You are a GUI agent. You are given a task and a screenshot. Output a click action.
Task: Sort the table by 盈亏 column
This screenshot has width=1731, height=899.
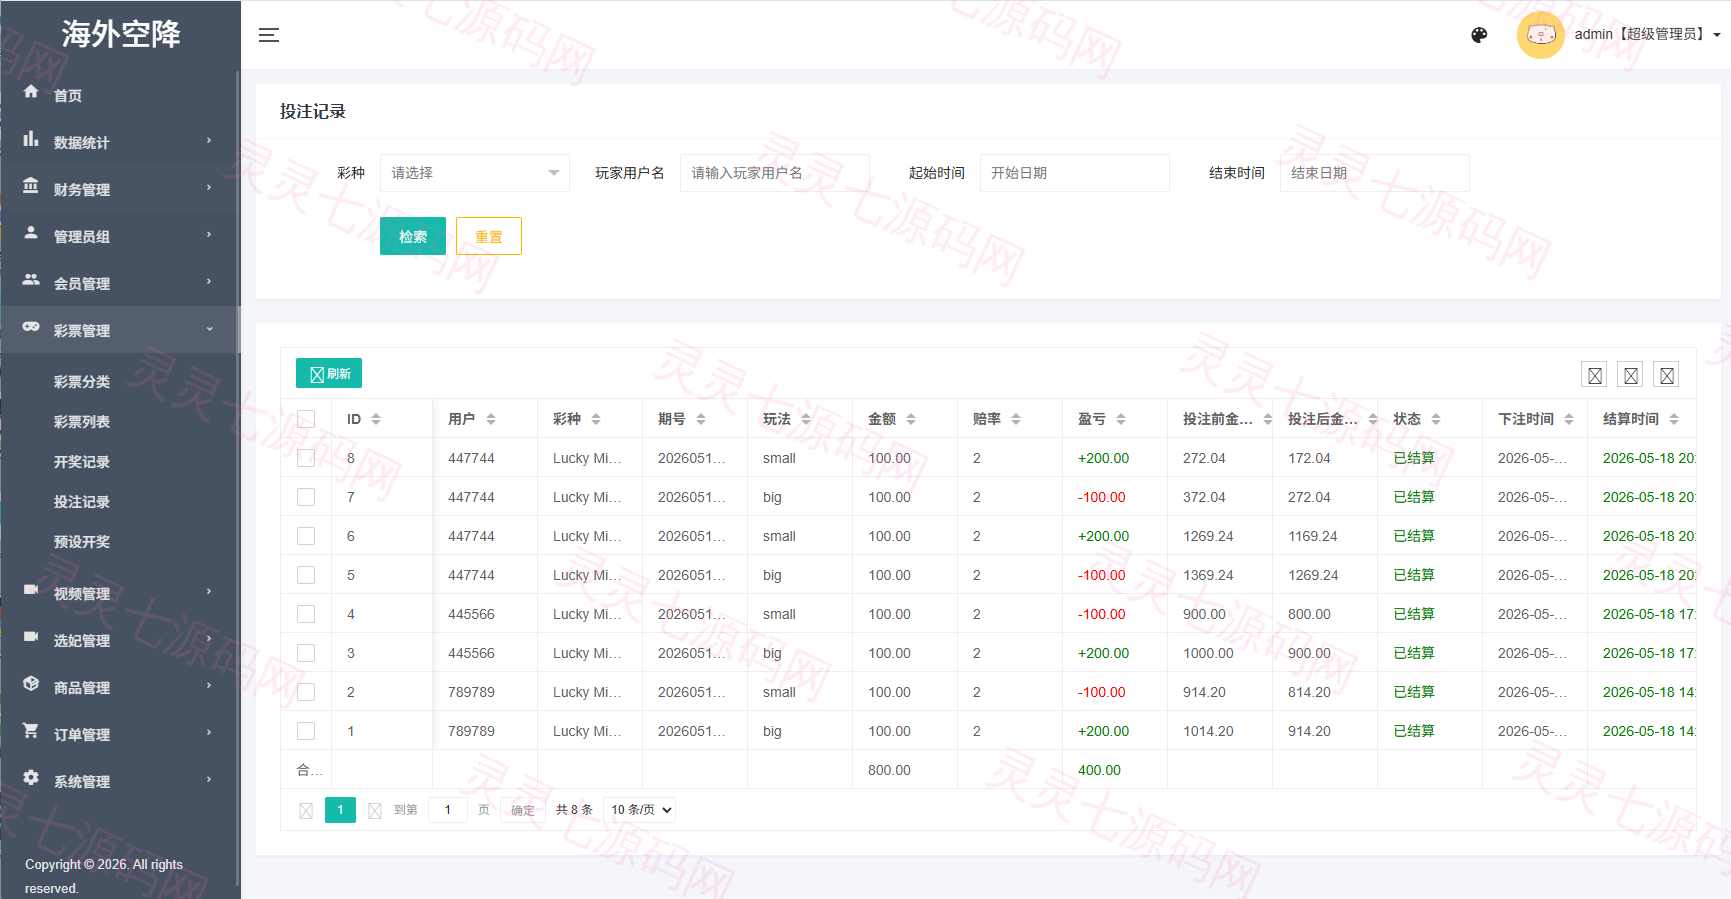click(x=1121, y=419)
